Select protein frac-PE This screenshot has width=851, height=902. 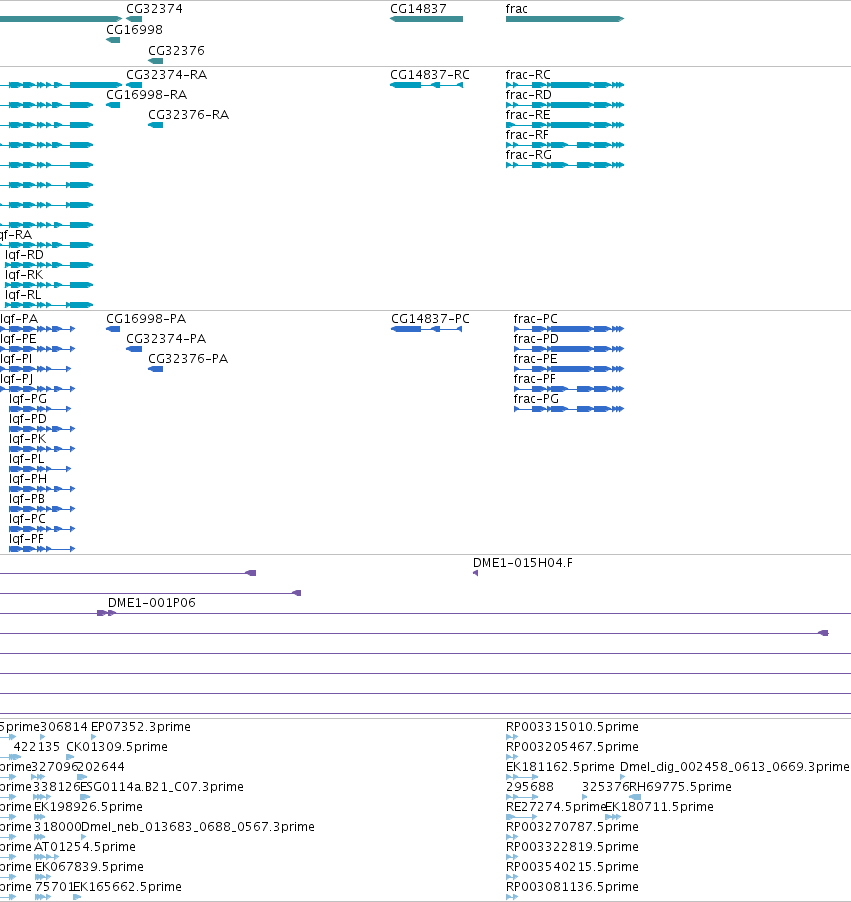coord(535,359)
